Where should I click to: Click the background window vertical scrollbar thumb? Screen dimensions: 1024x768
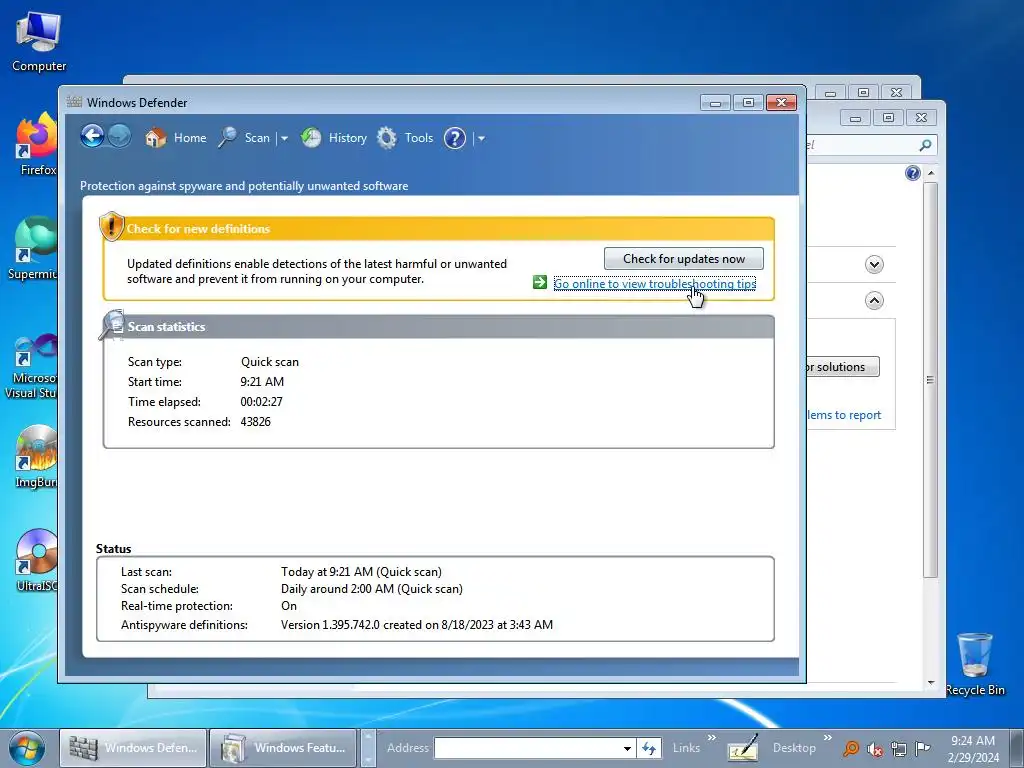[931, 380]
